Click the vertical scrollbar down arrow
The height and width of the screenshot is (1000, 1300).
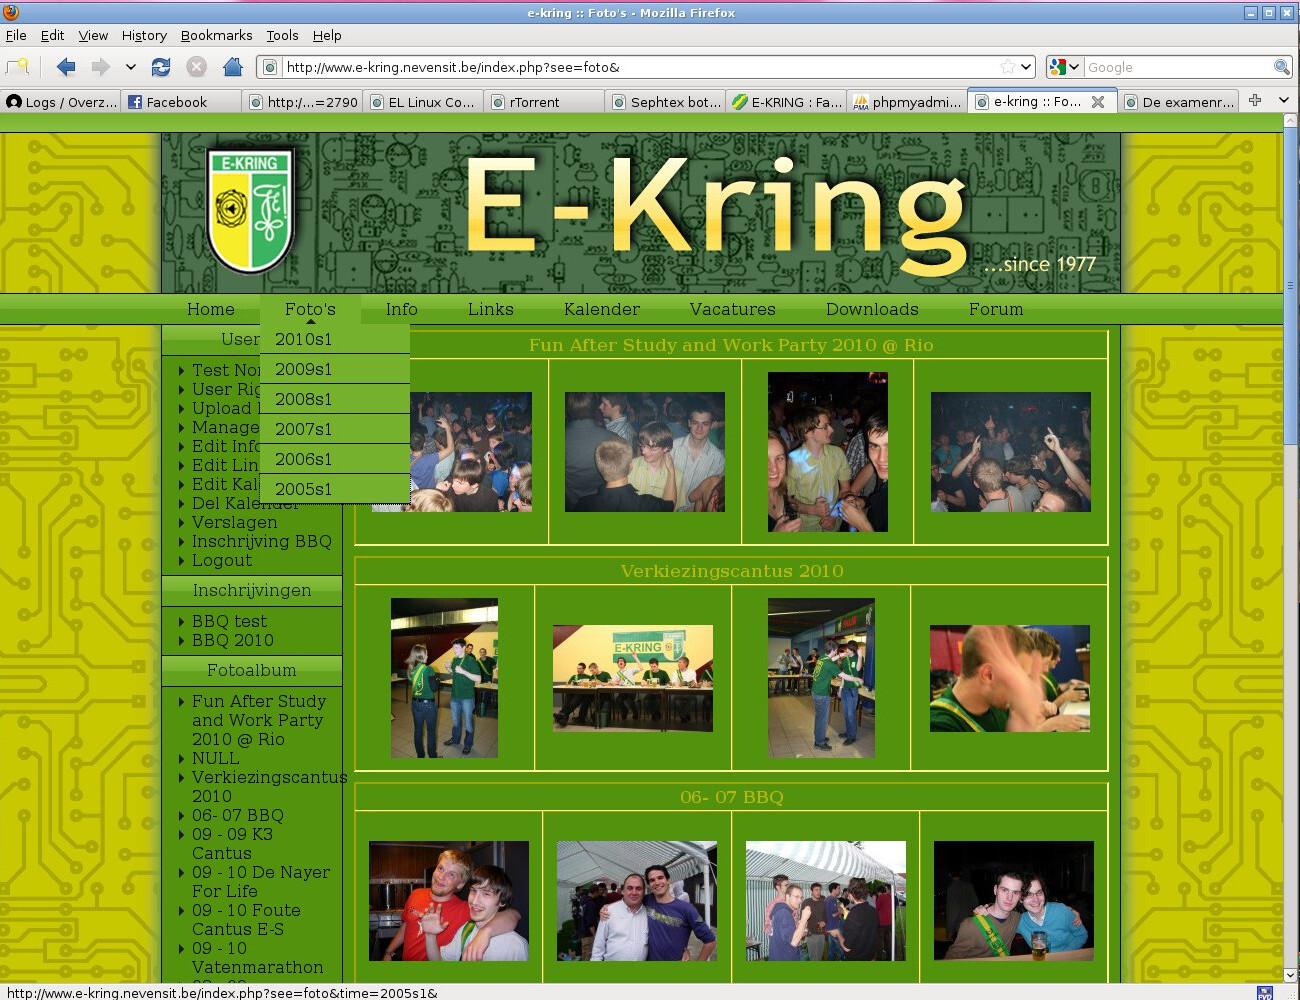(x=1290, y=974)
